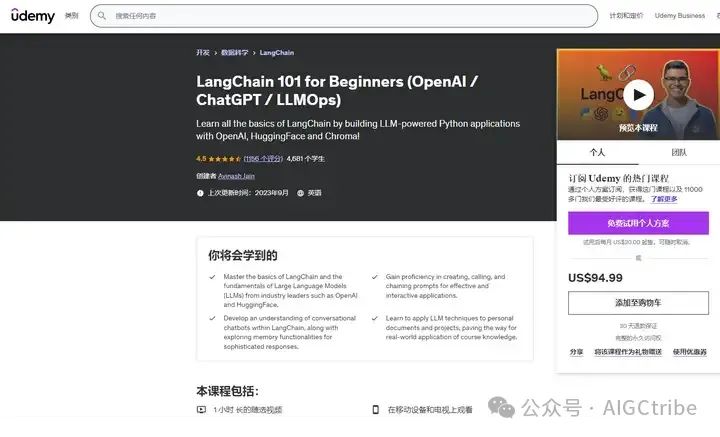
Task: Open 计划和定价 plans and pricing
Action: pos(626,16)
